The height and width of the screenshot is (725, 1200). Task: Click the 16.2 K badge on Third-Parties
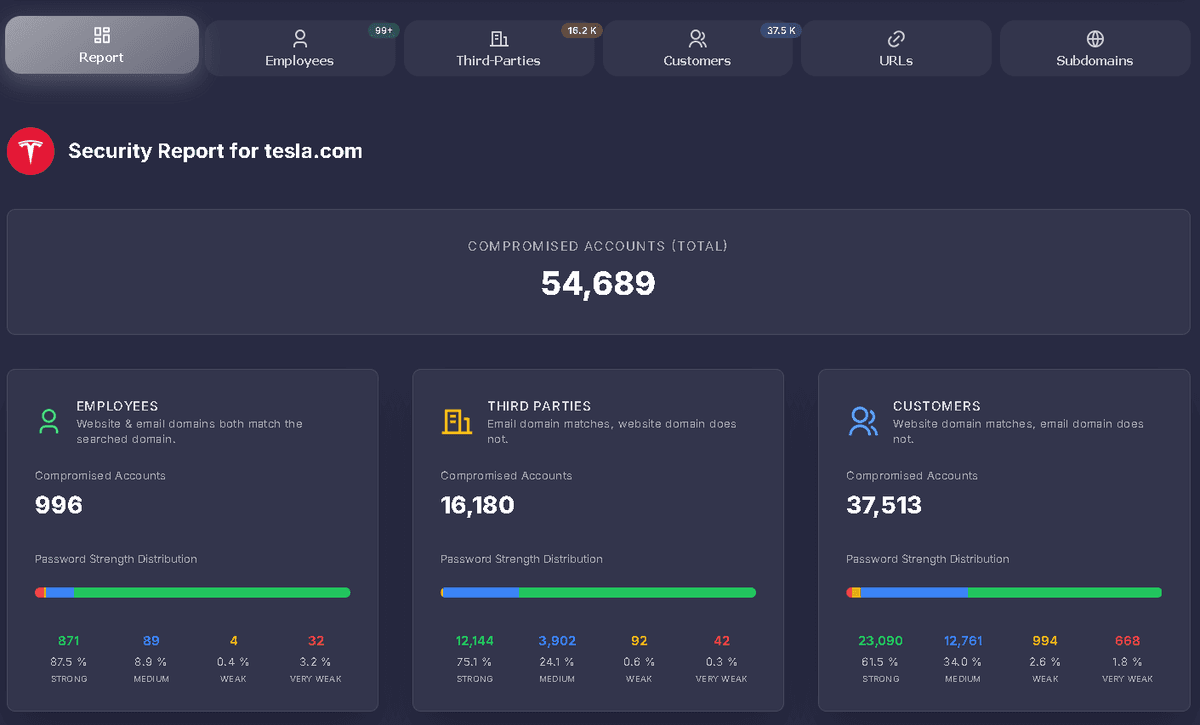point(582,31)
